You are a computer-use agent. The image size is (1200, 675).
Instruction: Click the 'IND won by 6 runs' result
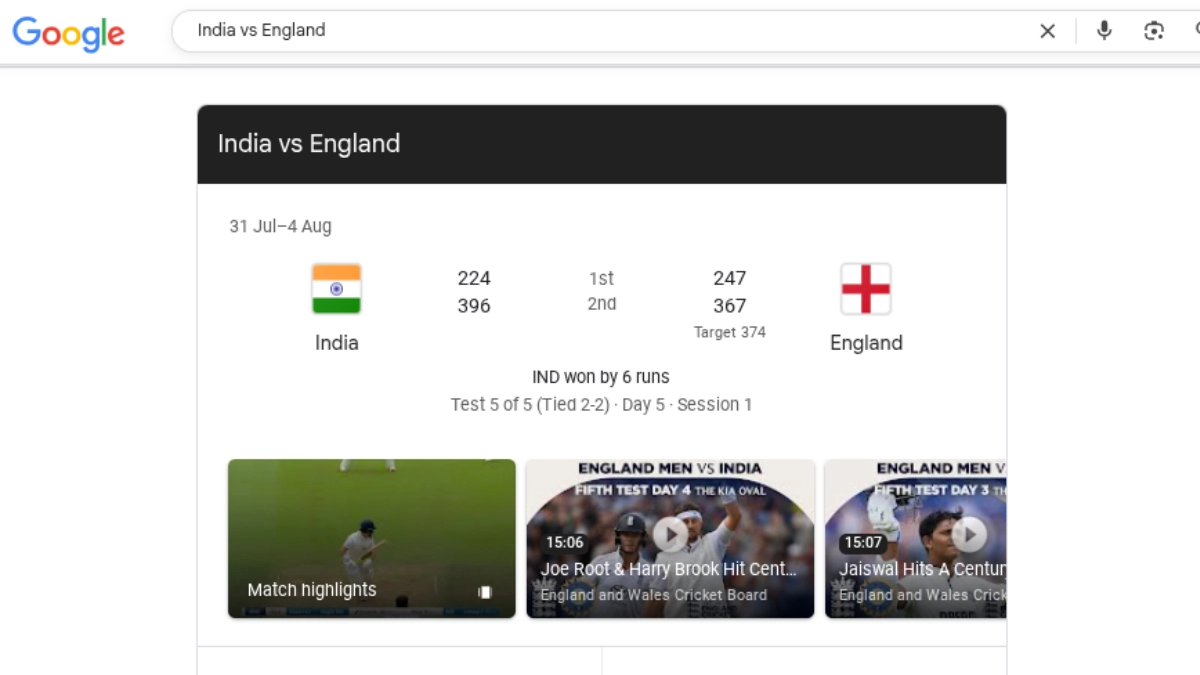point(600,377)
